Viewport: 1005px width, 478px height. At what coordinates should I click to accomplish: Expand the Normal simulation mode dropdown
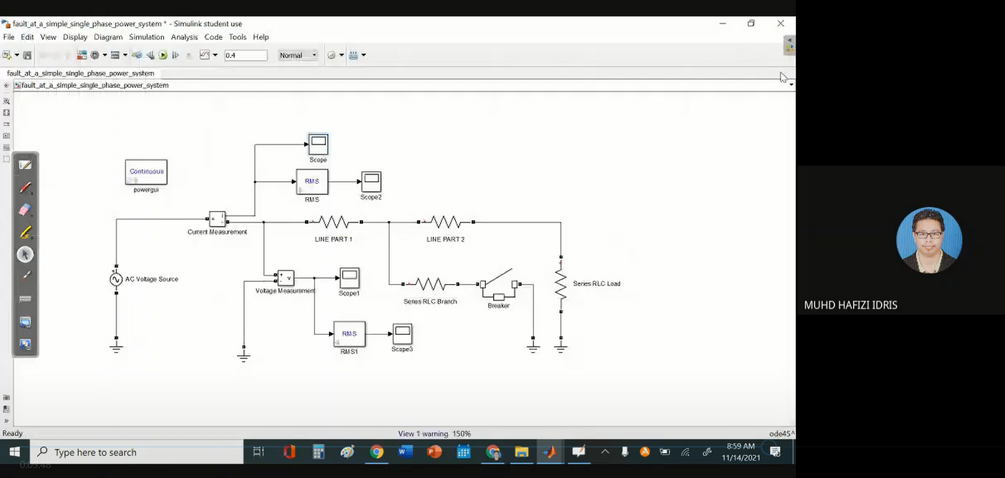point(297,55)
